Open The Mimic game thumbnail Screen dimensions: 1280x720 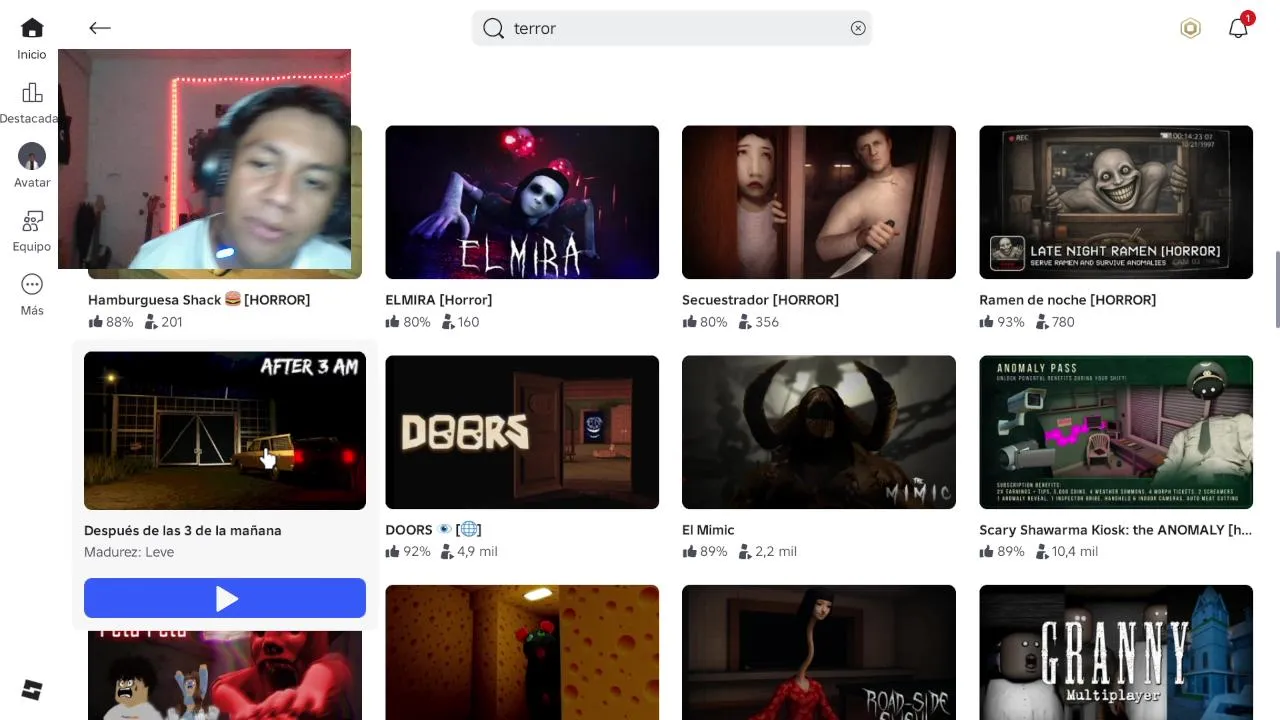819,432
